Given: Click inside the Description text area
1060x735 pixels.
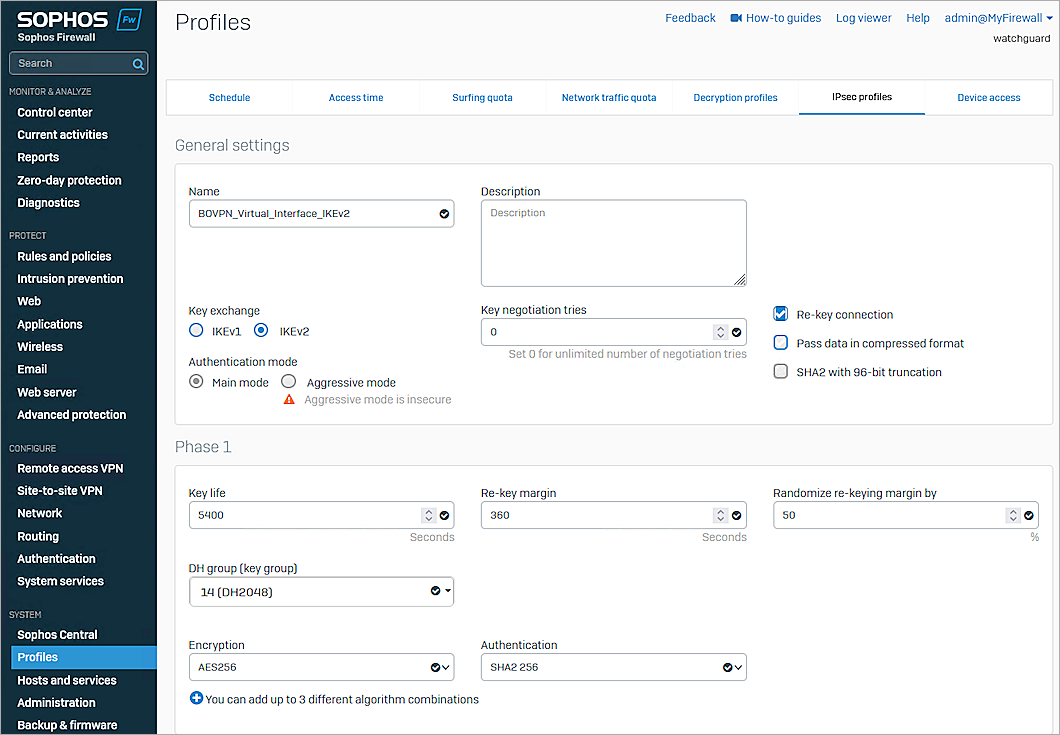Looking at the screenshot, I should click(613, 242).
